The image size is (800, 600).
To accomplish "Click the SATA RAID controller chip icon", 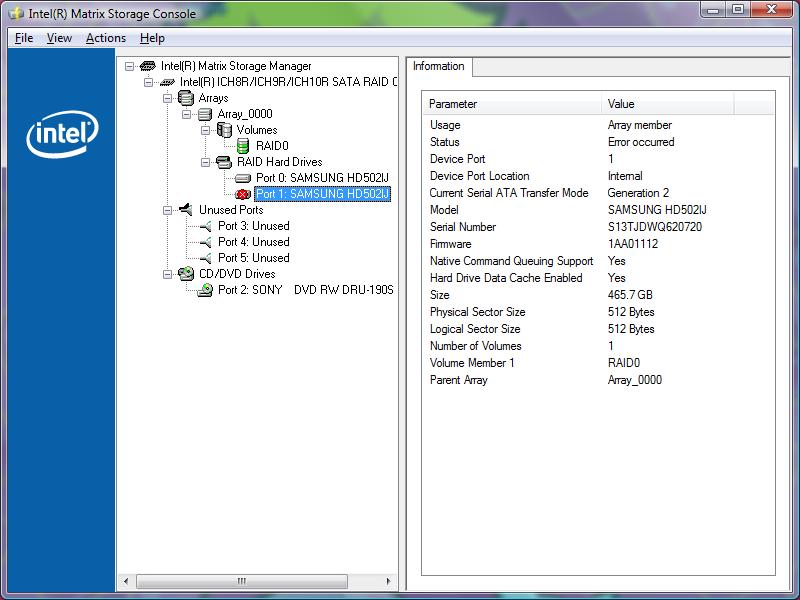I will [167, 82].
